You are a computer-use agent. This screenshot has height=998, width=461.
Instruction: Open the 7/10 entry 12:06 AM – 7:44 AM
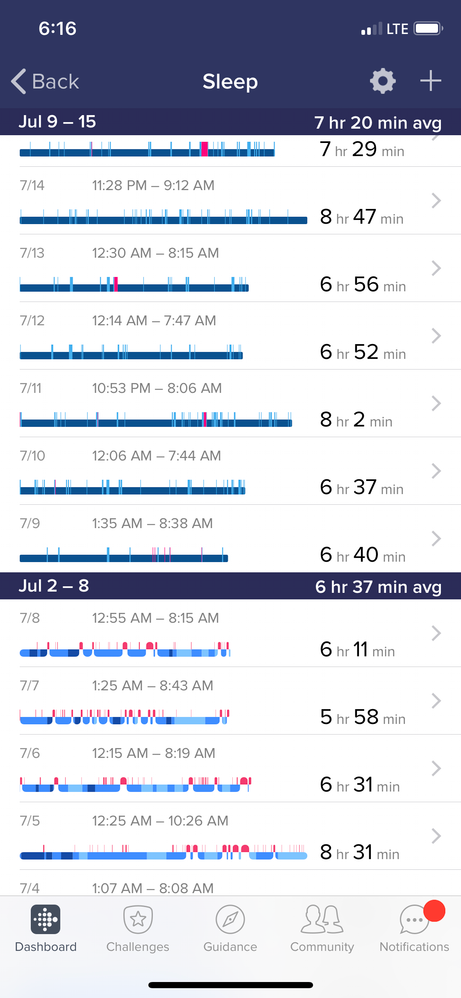coord(230,471)
